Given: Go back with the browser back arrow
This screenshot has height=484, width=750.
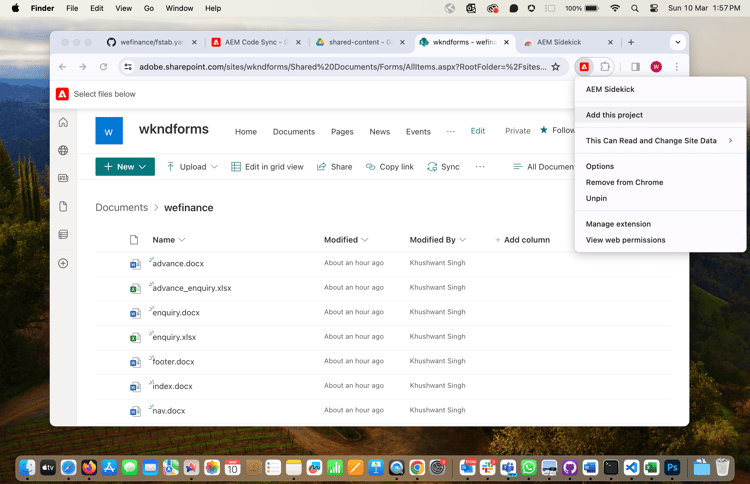Looking at the screenshot, I should [x=63, y=67].
